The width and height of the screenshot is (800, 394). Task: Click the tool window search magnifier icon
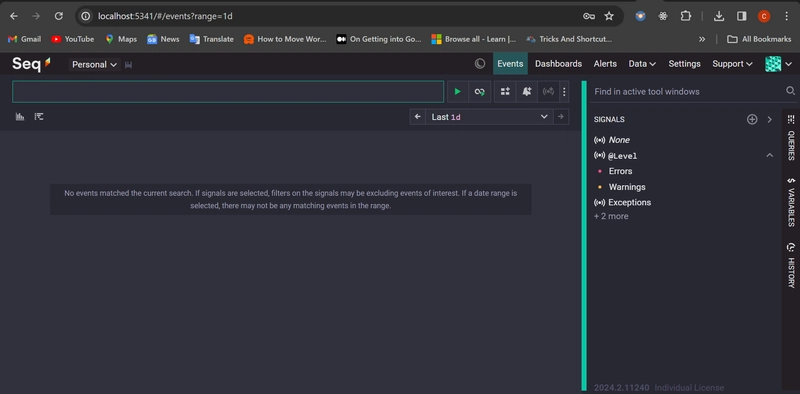coord(790,91)
